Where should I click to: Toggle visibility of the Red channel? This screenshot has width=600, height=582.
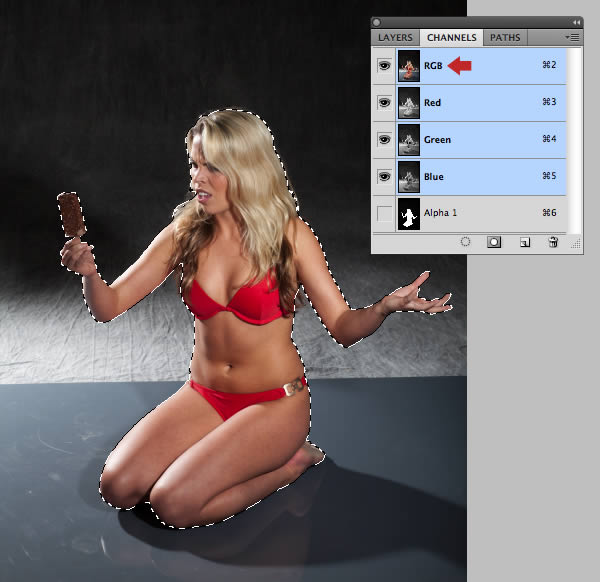[384, 103]
